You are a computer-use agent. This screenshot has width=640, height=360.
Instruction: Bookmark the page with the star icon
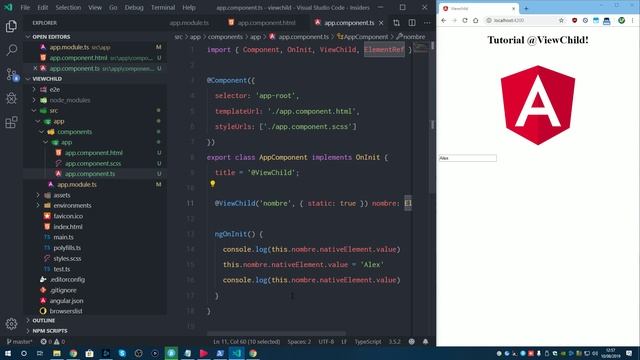(x=561, y=20)
